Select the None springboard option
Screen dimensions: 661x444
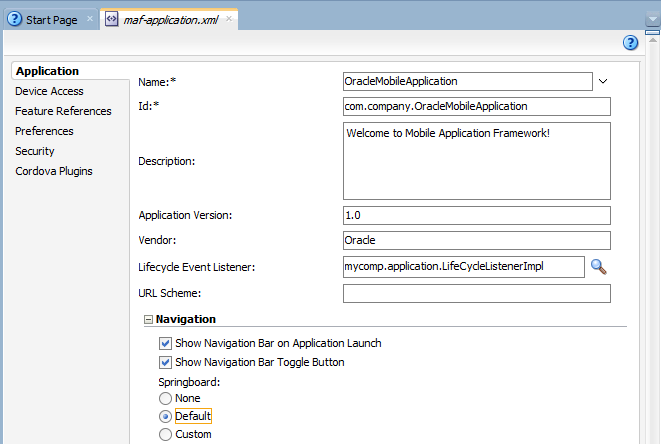pyautogui.click(x=165, y=398)
